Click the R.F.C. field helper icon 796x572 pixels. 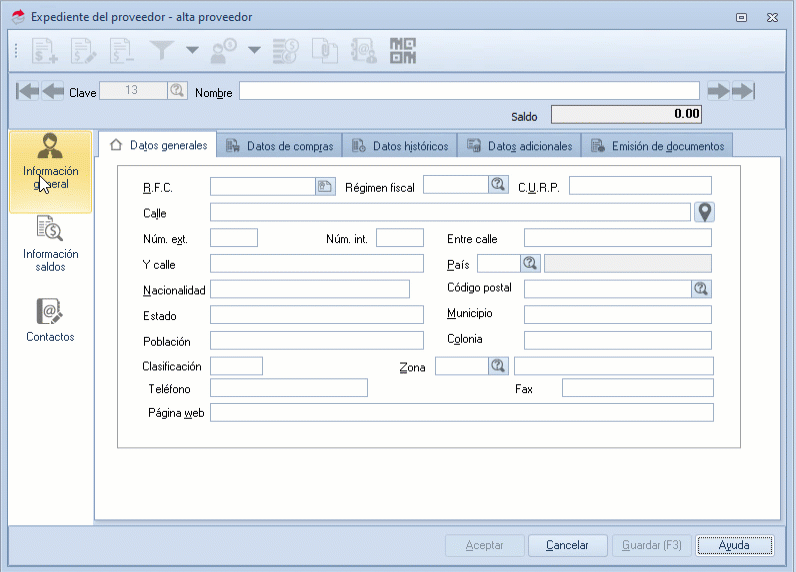(324, 186)
